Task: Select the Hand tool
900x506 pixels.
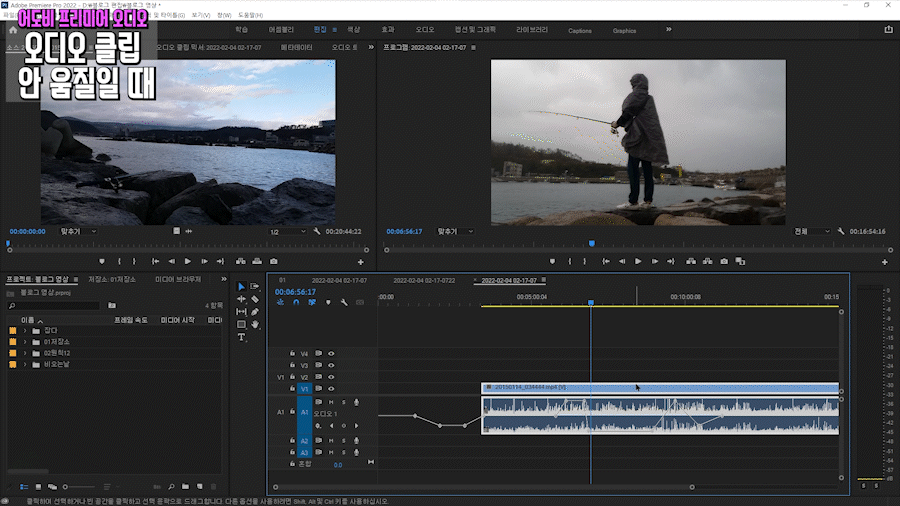Action: (255, 324)
